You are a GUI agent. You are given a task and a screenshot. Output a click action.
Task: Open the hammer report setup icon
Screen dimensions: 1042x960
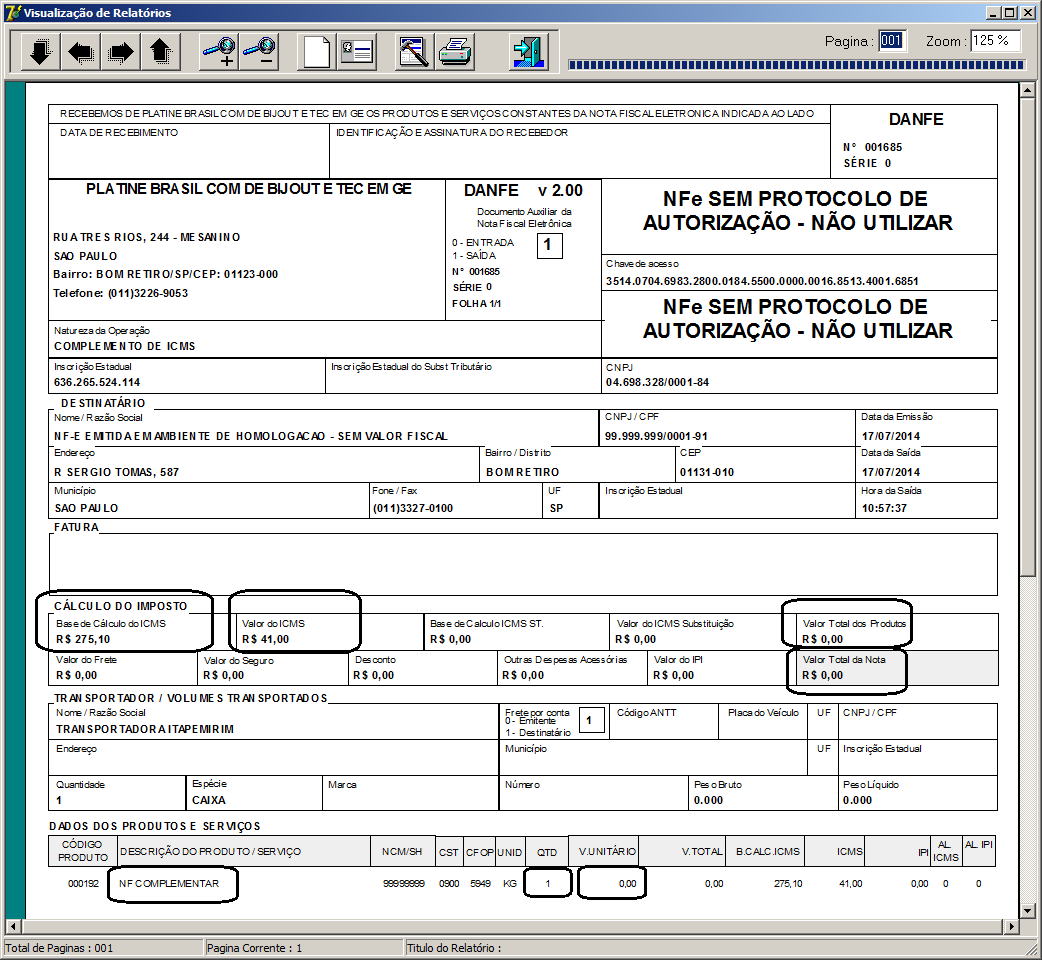point(414,51)
